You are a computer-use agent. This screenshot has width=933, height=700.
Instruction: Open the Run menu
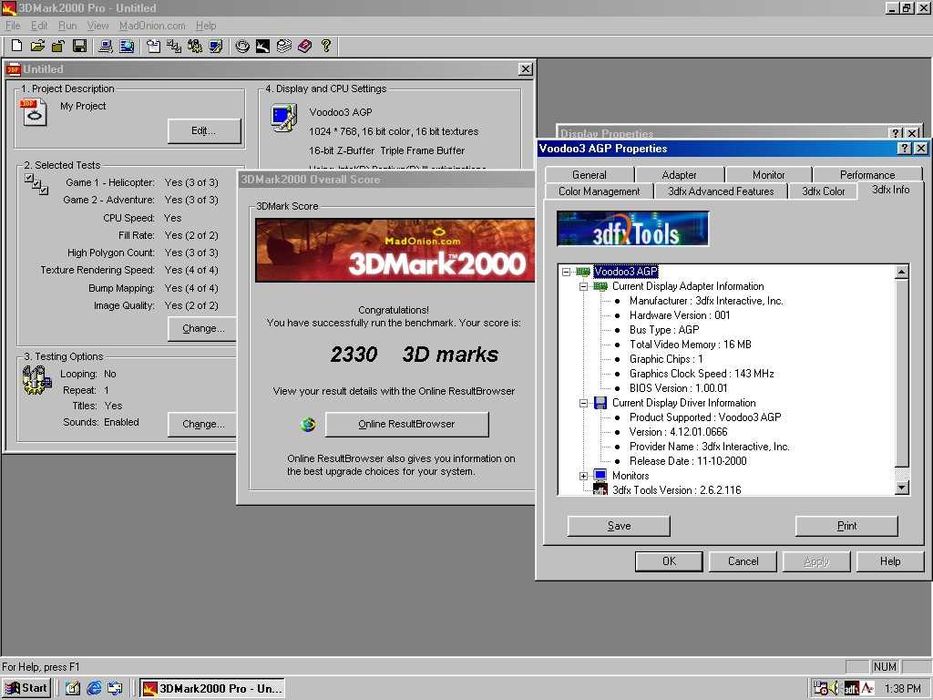pyautogui.click(x=67, y=26)
